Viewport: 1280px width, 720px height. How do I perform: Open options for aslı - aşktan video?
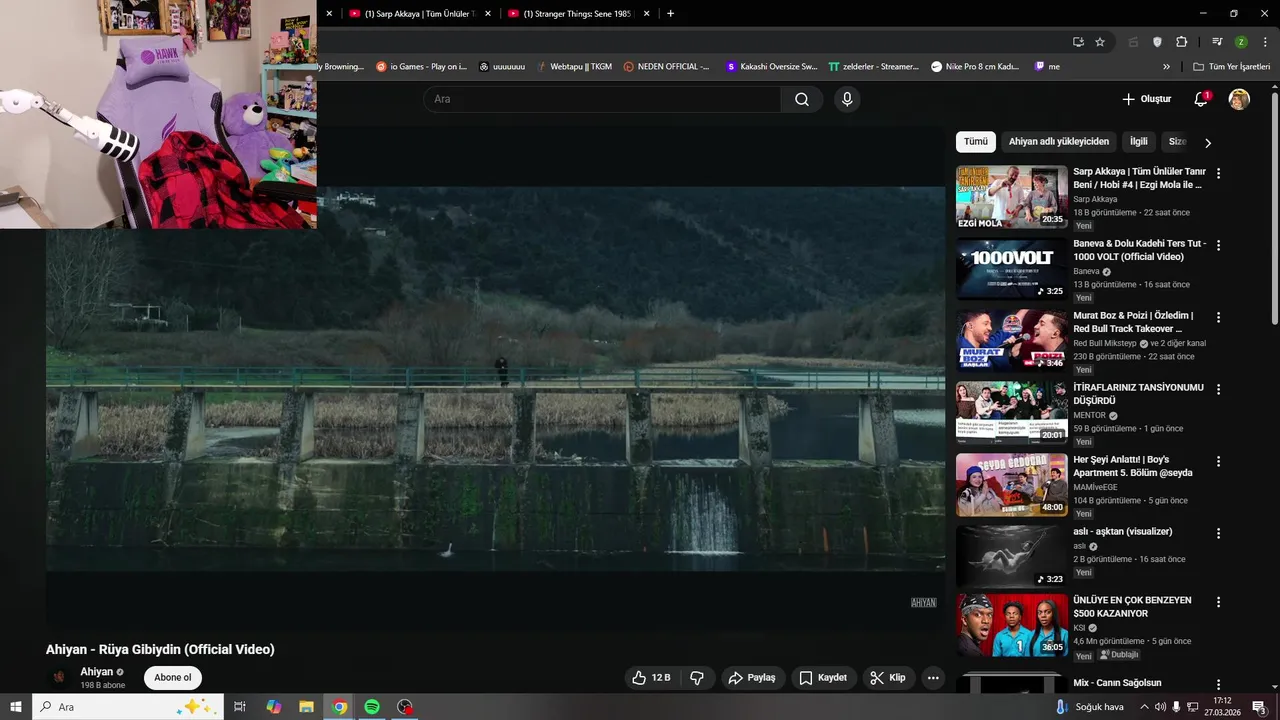click(1218, 533)
